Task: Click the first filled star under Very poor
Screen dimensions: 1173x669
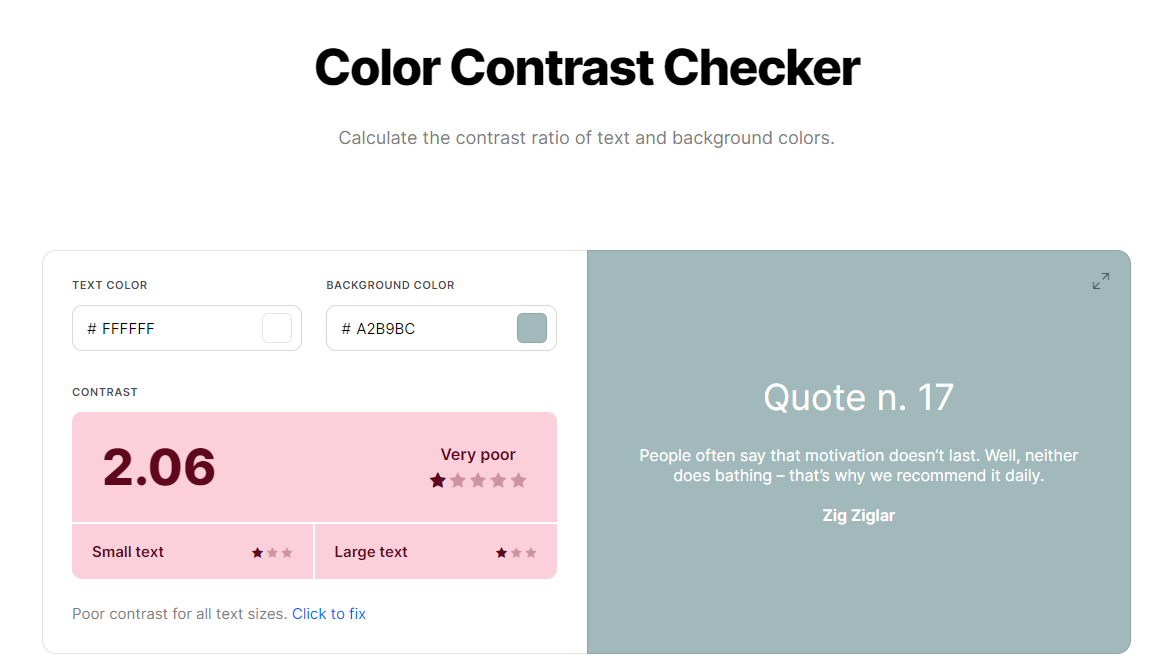Action: (437, 480)
